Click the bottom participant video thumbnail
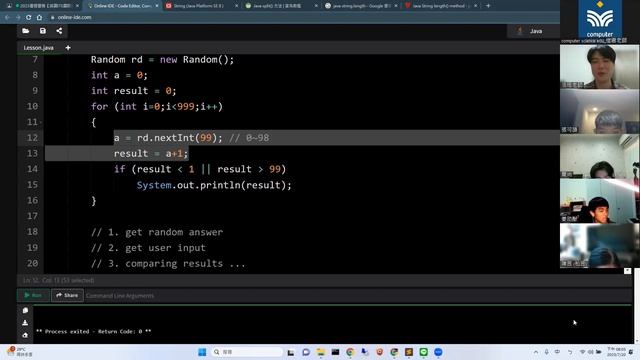 pyautogui.click(x=599, y=246)
